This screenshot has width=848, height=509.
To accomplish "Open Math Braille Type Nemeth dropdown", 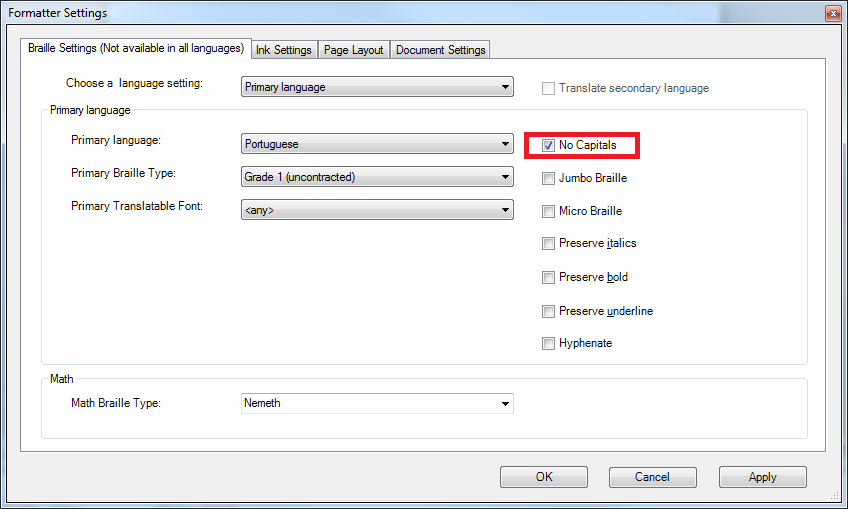I will tap(378, 404).
